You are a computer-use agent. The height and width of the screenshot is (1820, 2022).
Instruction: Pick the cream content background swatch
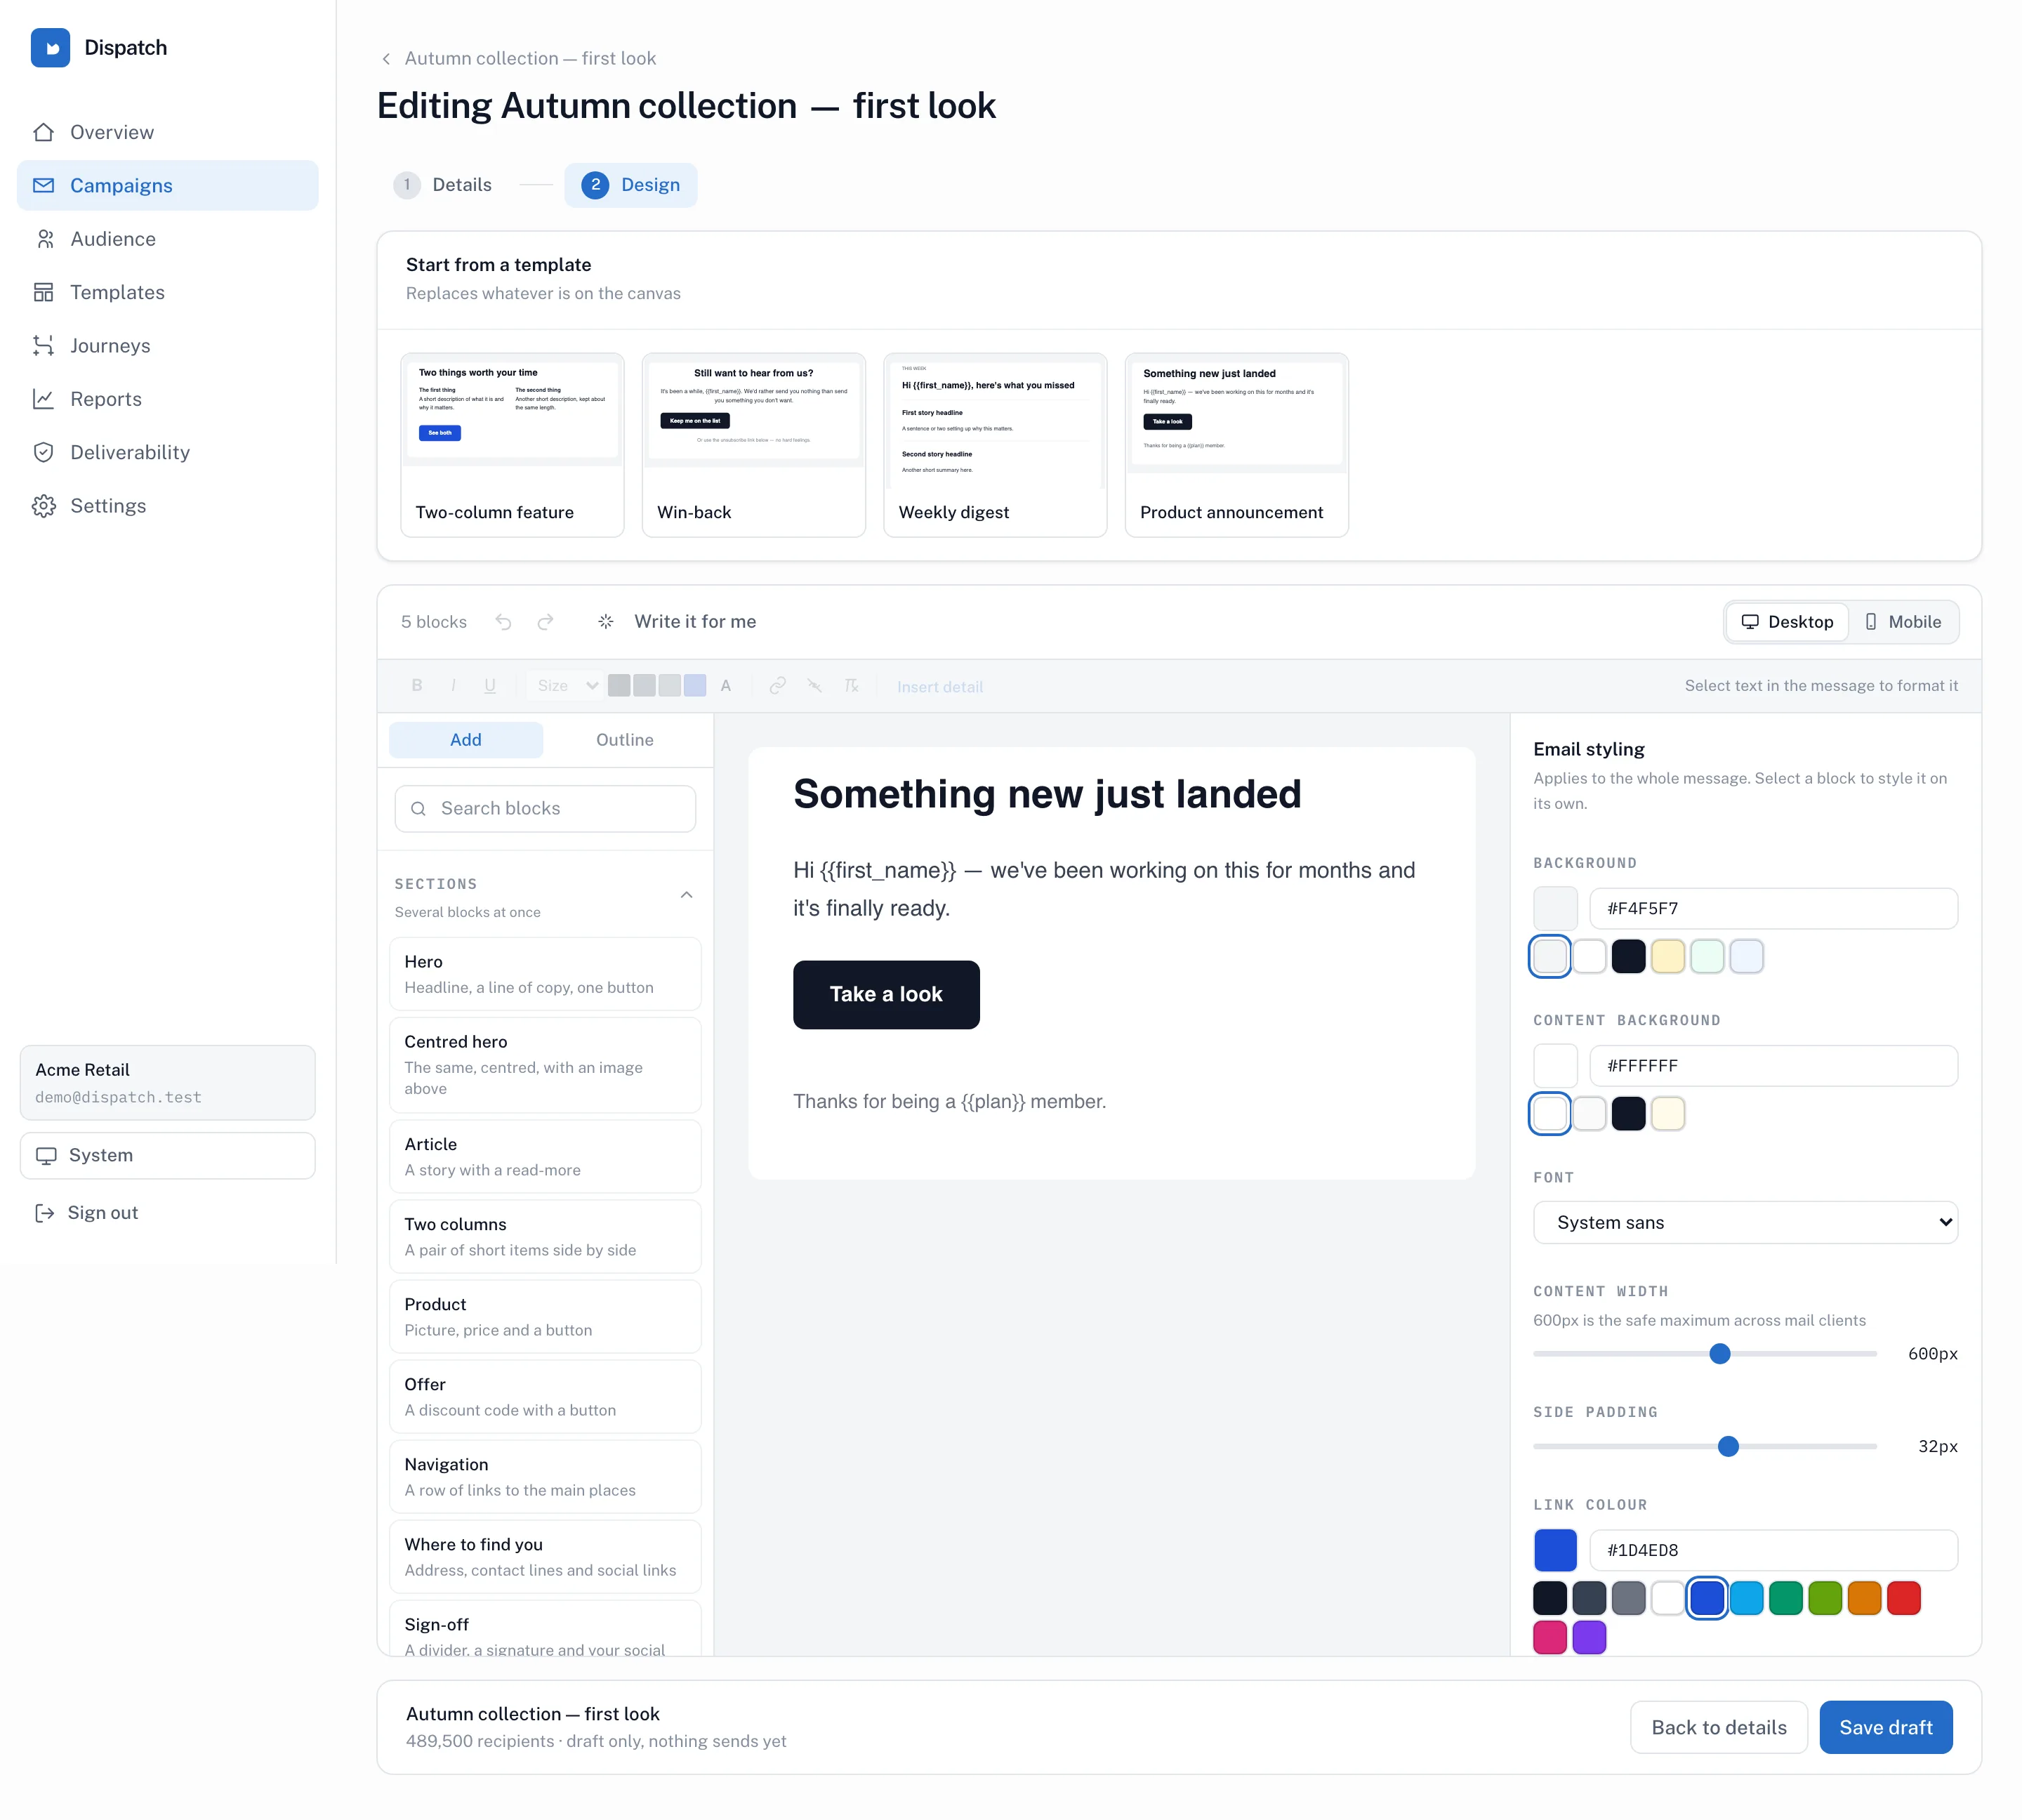(1667, 1114)
